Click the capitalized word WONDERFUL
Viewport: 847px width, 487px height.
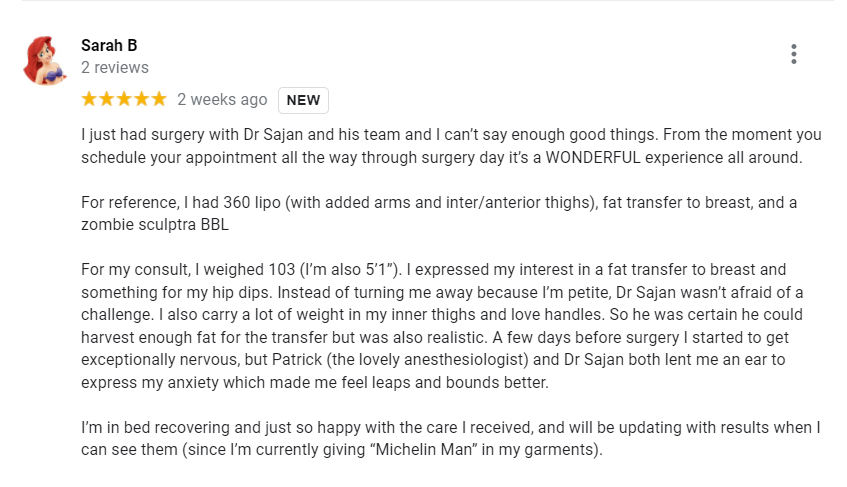pos(593,158)
